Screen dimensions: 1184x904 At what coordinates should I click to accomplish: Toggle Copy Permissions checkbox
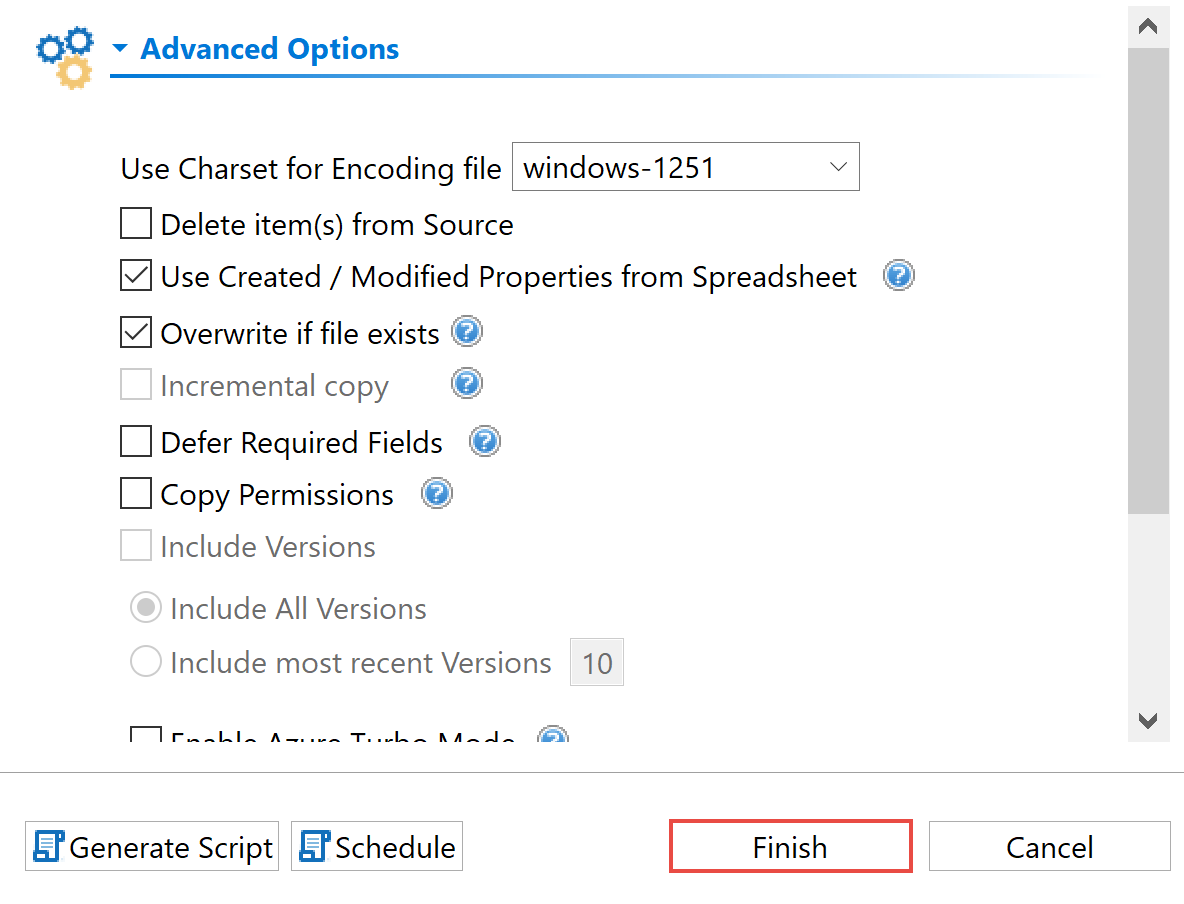tap(136, 494)
